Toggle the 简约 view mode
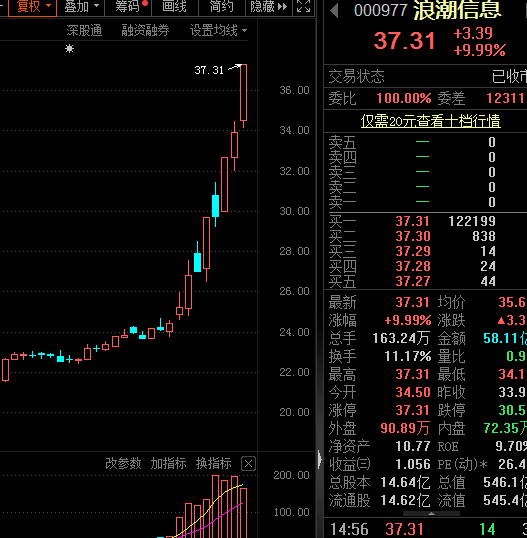 click(x=222, y=7)
